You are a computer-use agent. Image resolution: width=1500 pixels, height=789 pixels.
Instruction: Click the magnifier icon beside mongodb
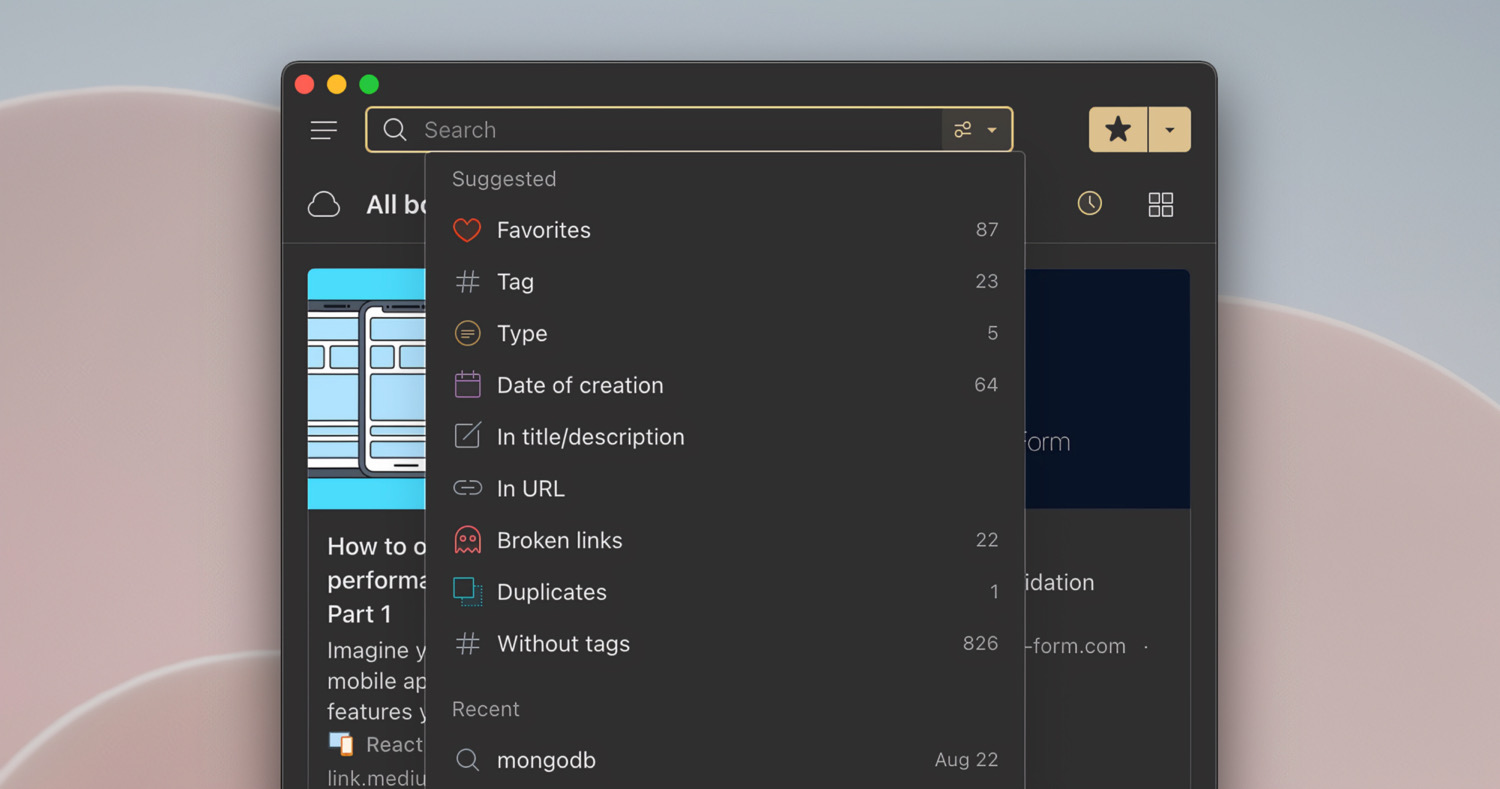(467, 760)
